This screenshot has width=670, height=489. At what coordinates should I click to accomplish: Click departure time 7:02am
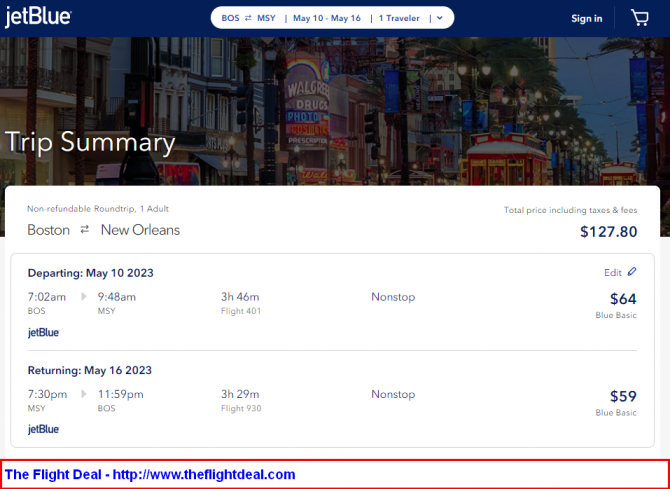click(47, 297)
